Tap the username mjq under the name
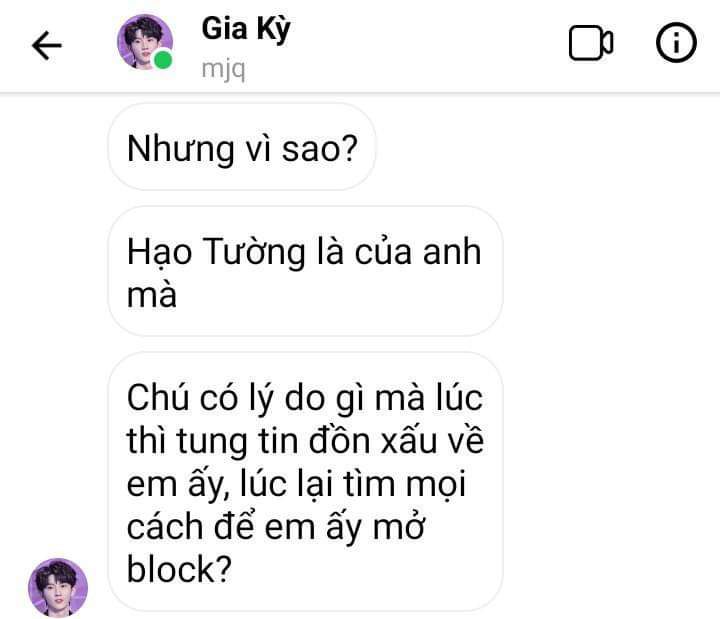720x619 pixels. coord(223,69)
